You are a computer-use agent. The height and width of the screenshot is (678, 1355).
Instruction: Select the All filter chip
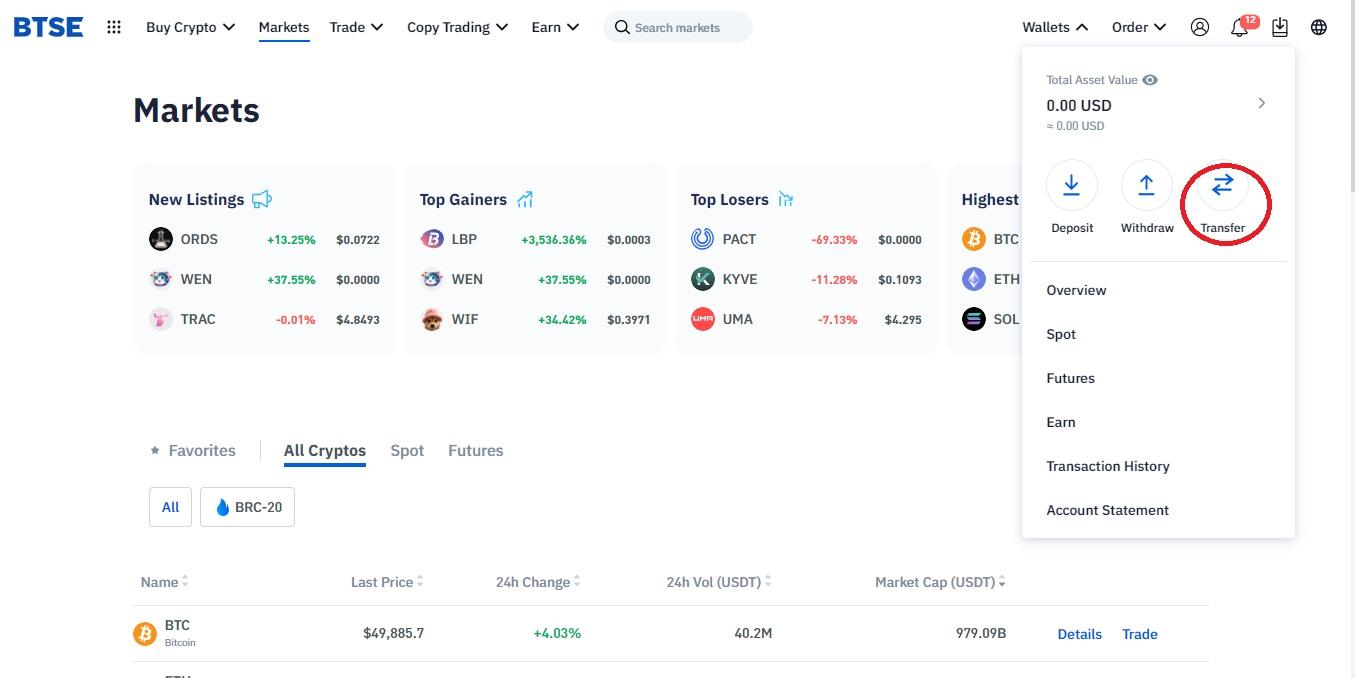[x=170, y=507]
